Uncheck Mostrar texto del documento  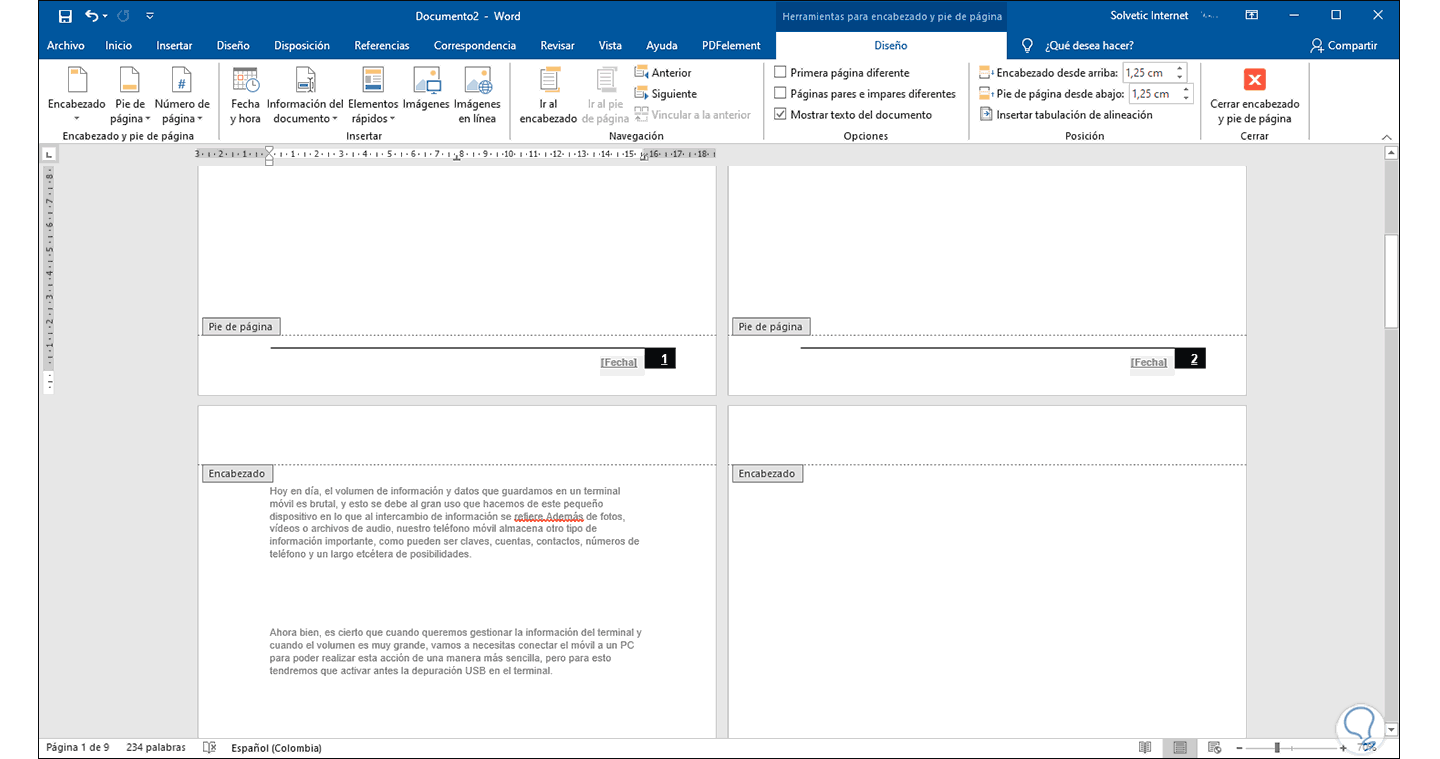click(x=781, y=115)
